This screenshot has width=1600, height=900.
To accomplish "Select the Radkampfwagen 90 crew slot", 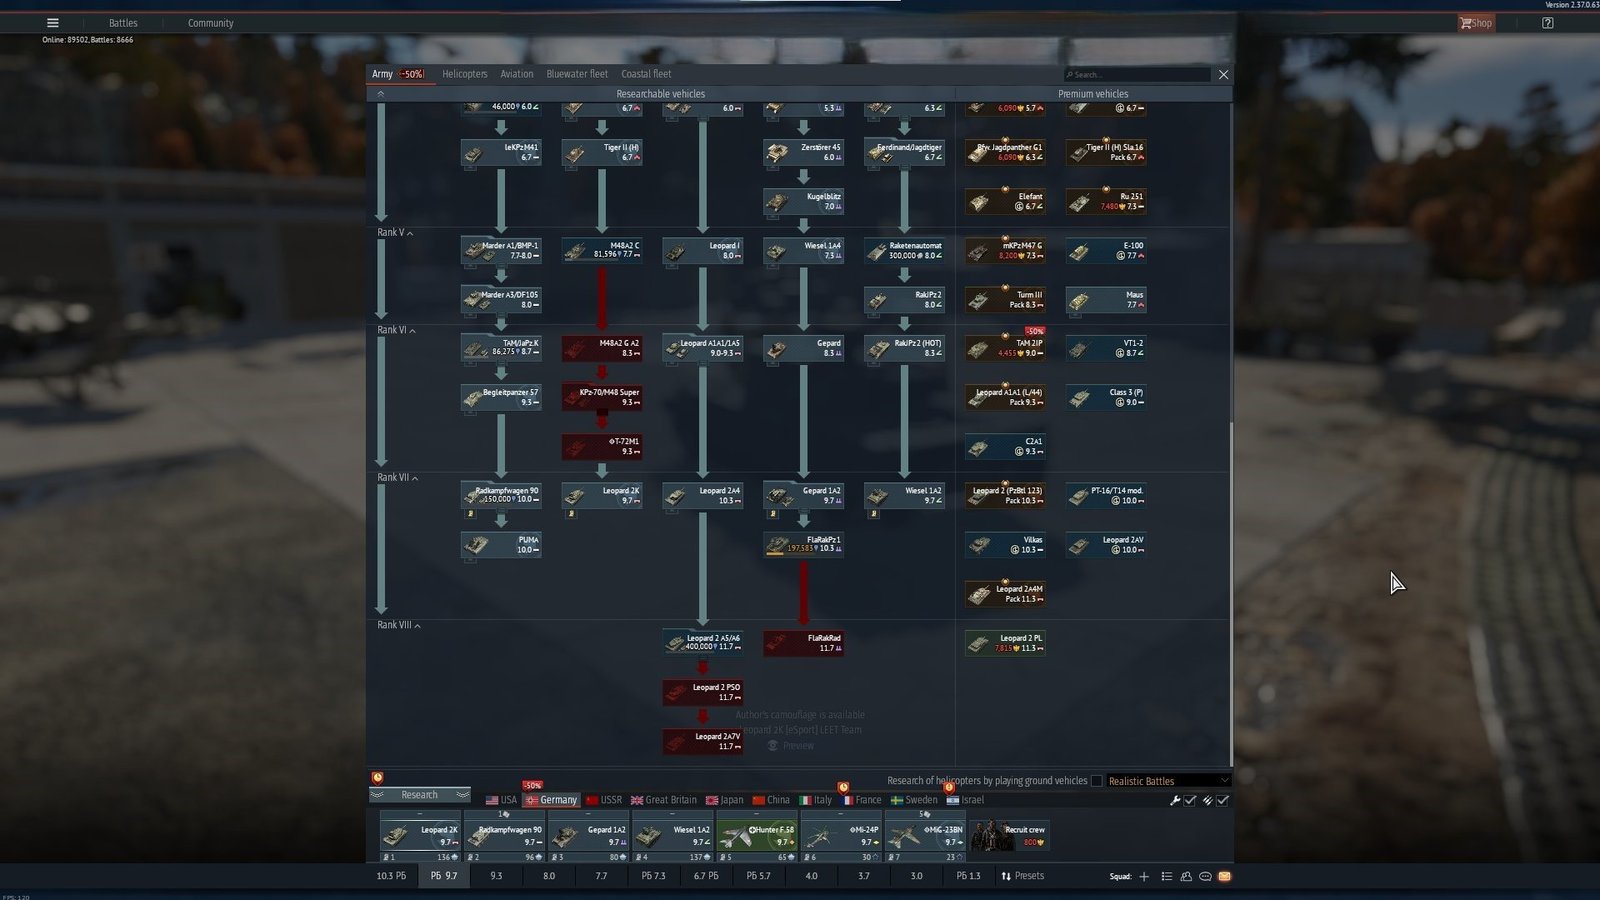I will click(x=504, y=836).
